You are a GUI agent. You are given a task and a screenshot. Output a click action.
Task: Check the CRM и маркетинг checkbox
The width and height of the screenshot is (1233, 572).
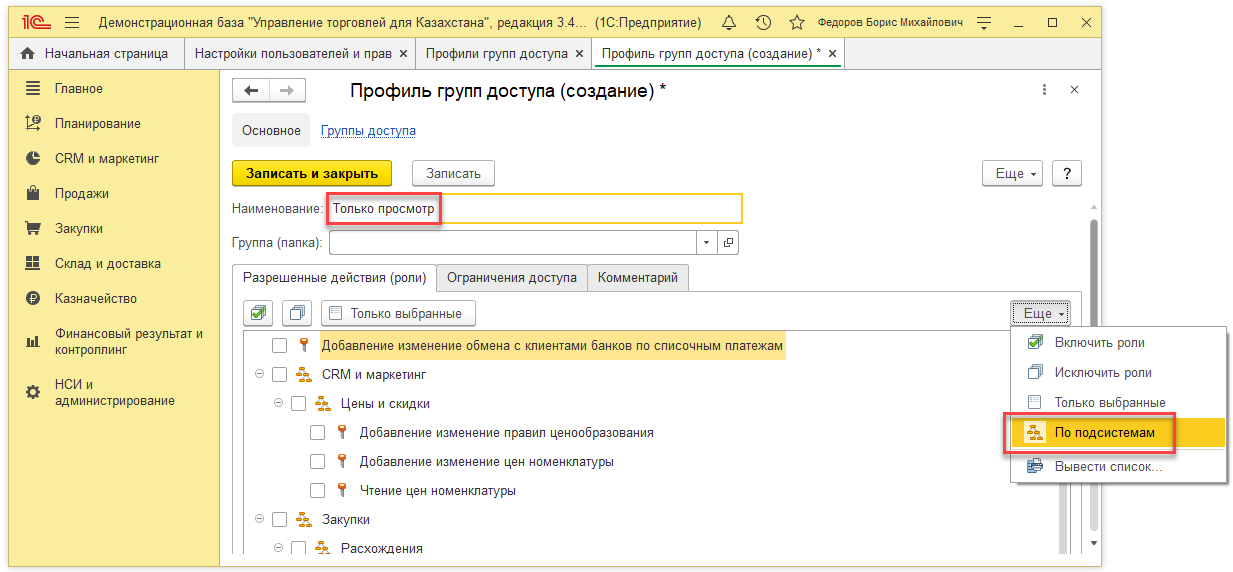click(280, 375)
